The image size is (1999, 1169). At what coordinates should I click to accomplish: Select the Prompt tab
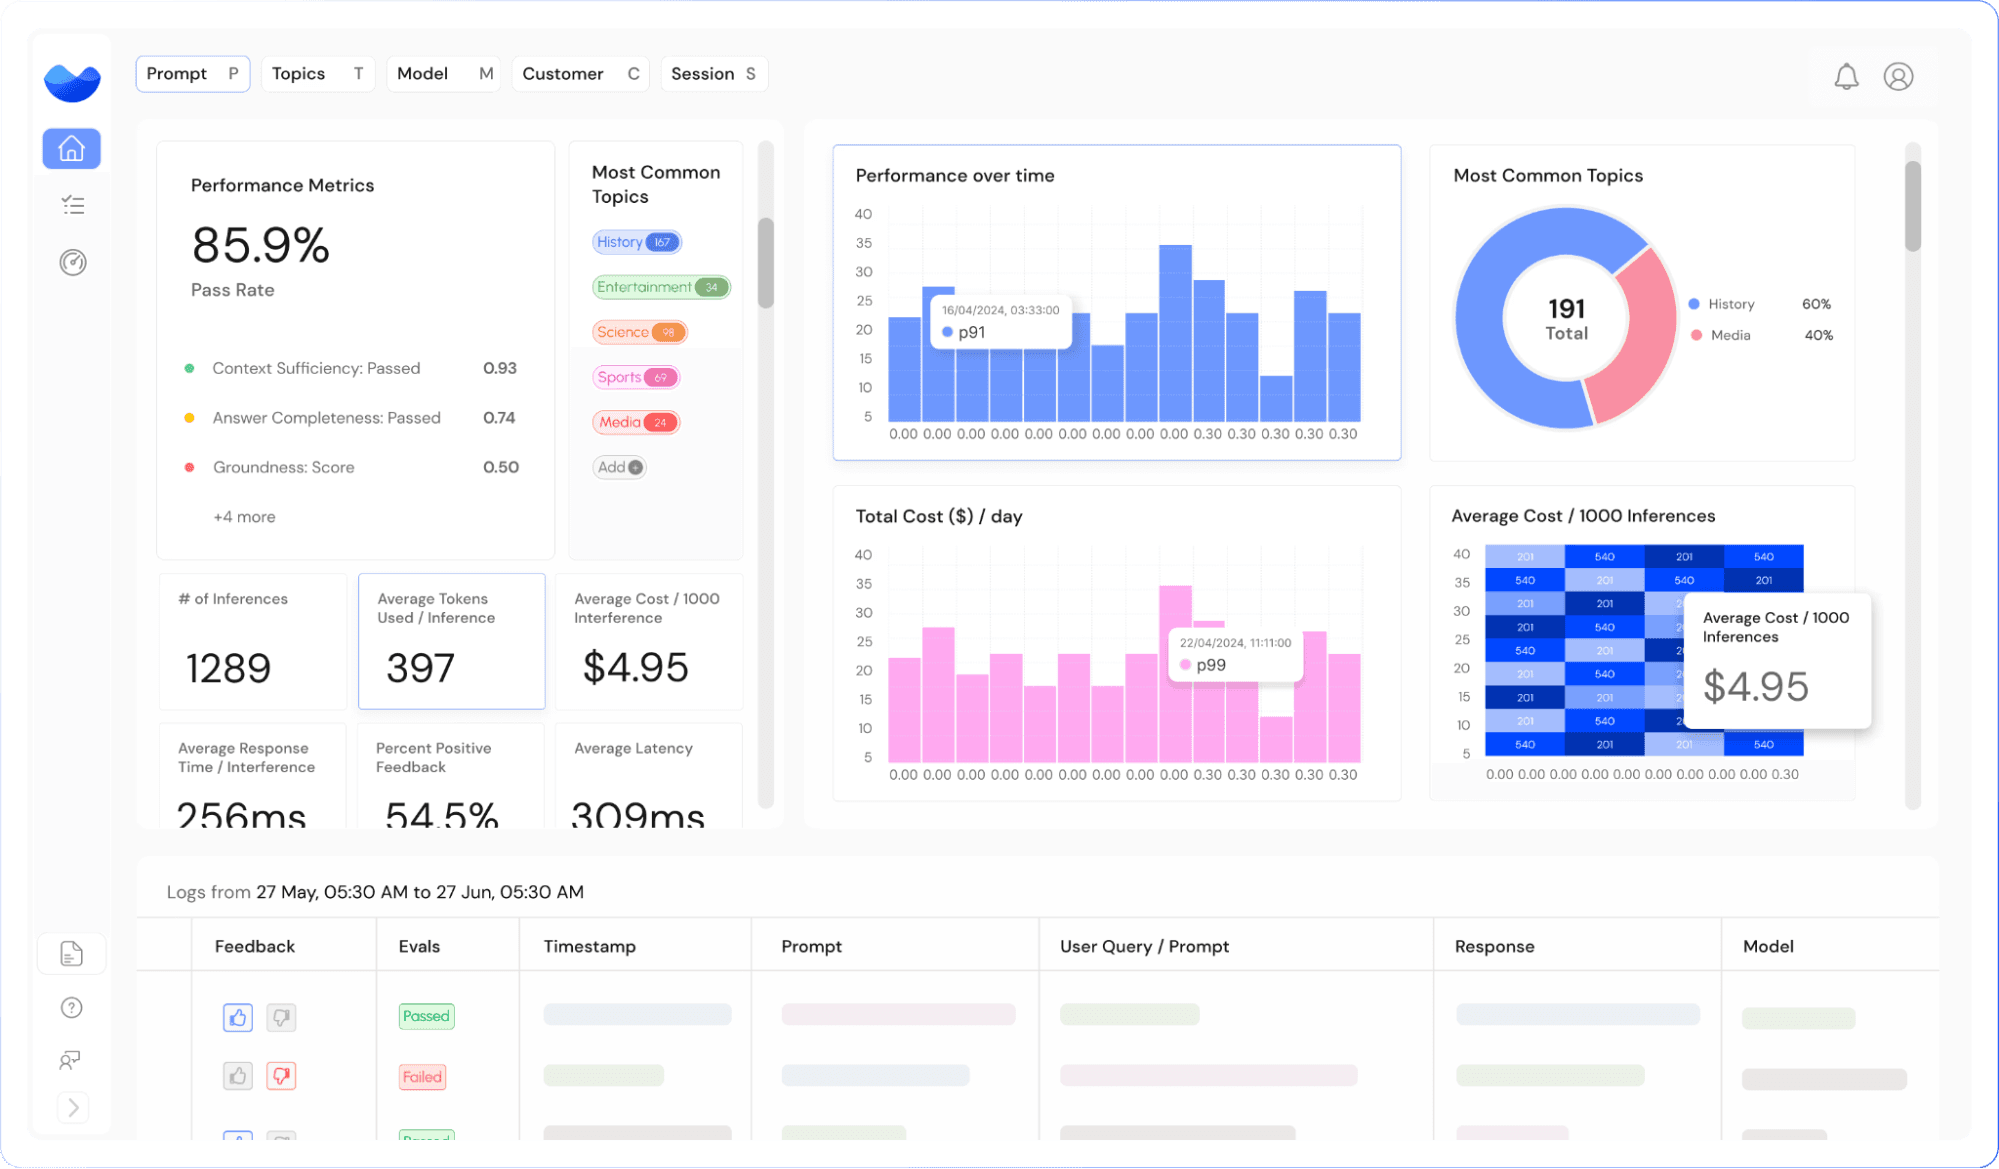point(193,74)
